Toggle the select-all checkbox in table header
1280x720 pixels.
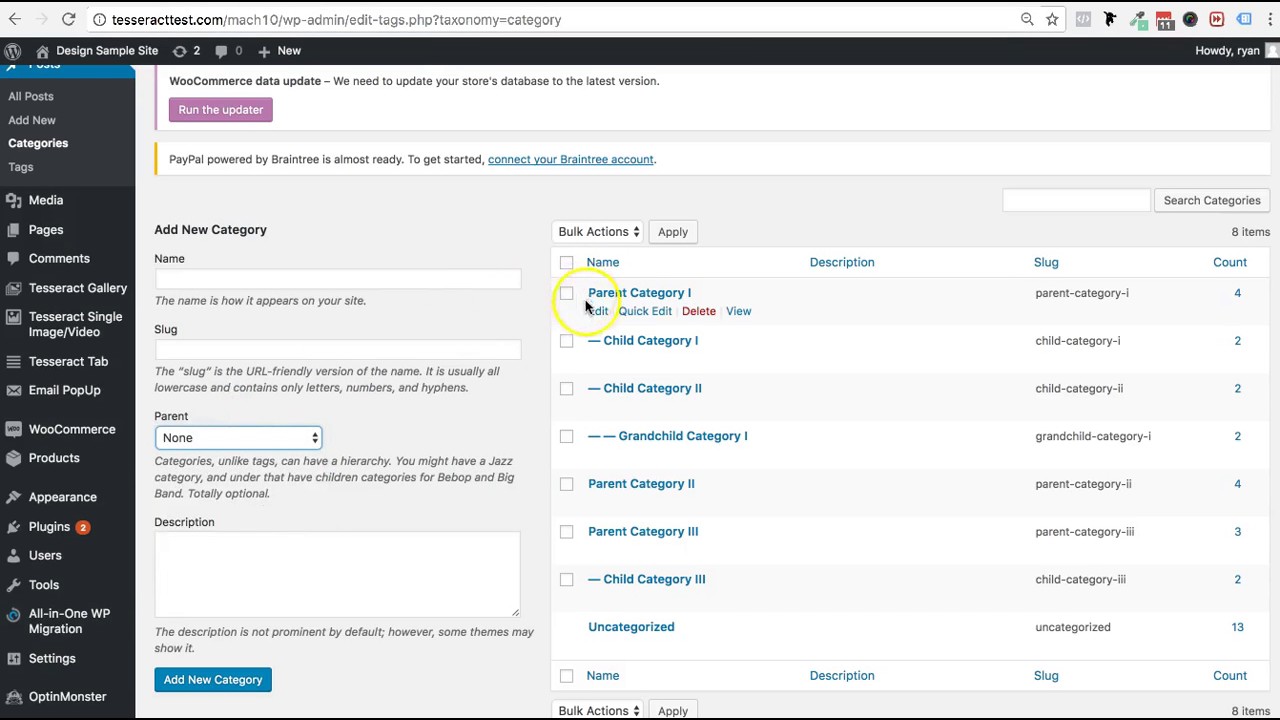(x=567, y=263)
